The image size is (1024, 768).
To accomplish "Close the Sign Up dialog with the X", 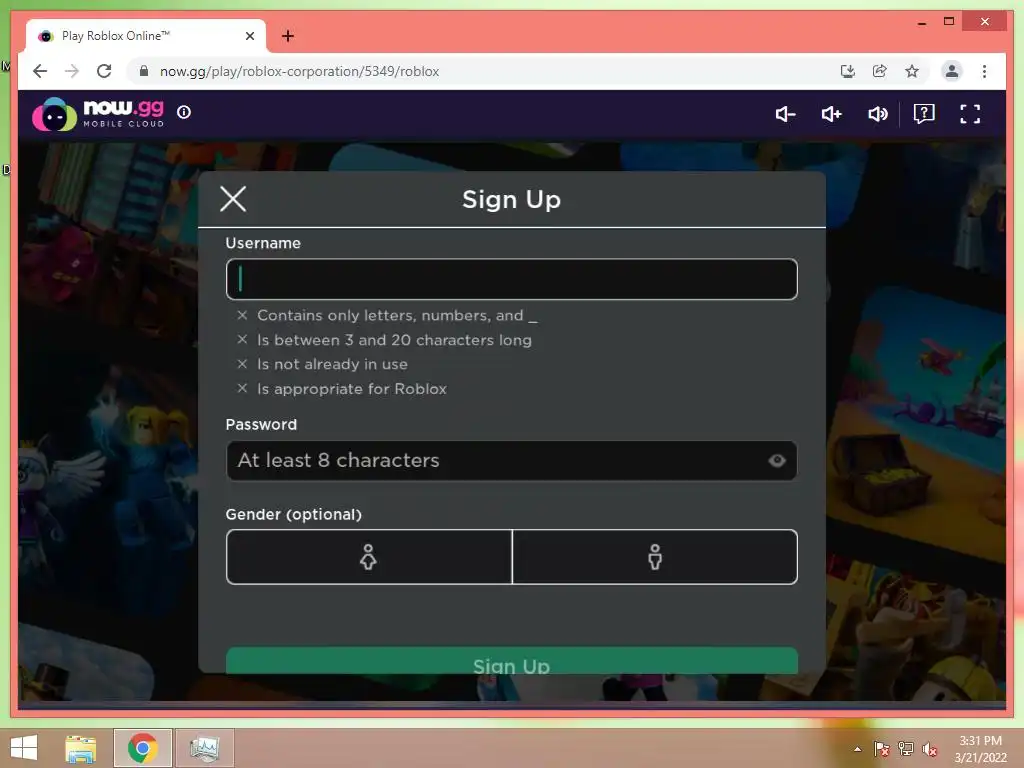I will [x=233, y=199].
